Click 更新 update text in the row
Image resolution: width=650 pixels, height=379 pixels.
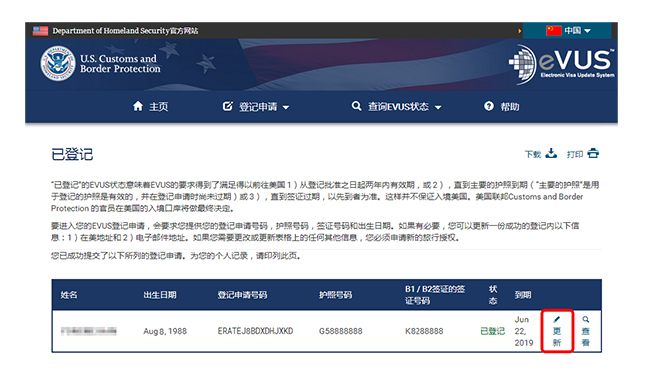[x=557, y=337]
